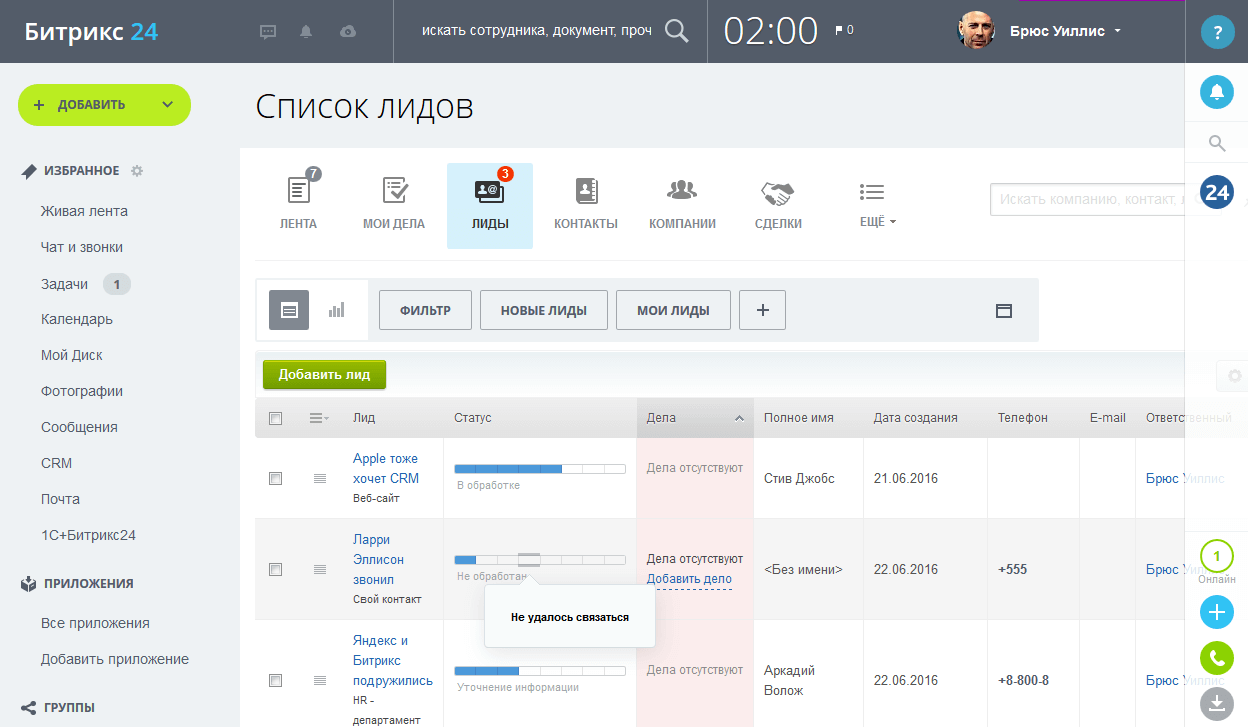Image resolution: width=1248 pixels, height=727 pixels.
Task: Click the online users counter circle
Action: coord(1217,556)
